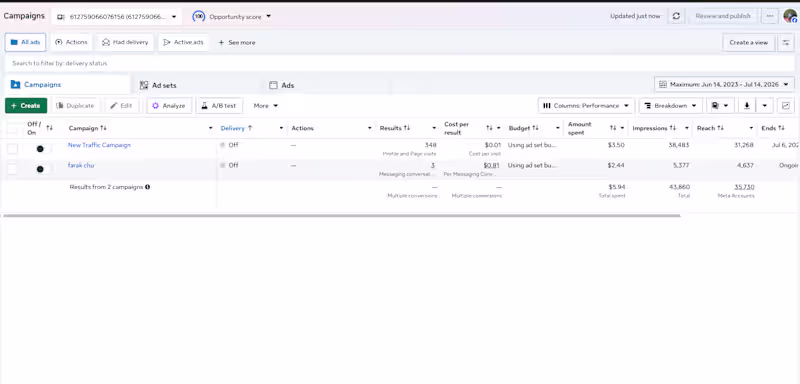
Task: Click See more views
Action: point(237,42)
